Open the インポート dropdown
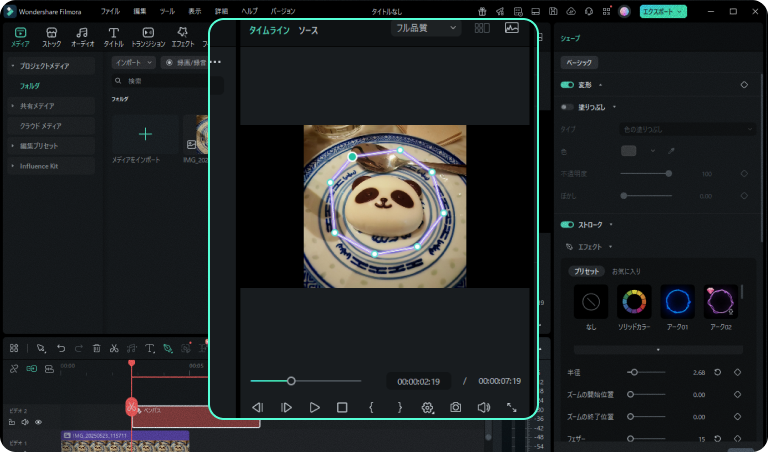768x452 pixels. click(x=133, y=62)
